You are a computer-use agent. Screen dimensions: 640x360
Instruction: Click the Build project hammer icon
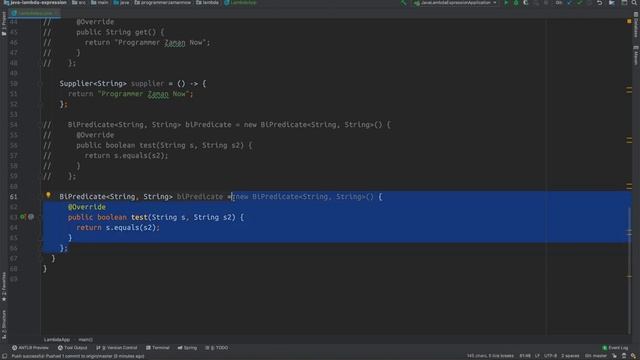tap(404, 3)
